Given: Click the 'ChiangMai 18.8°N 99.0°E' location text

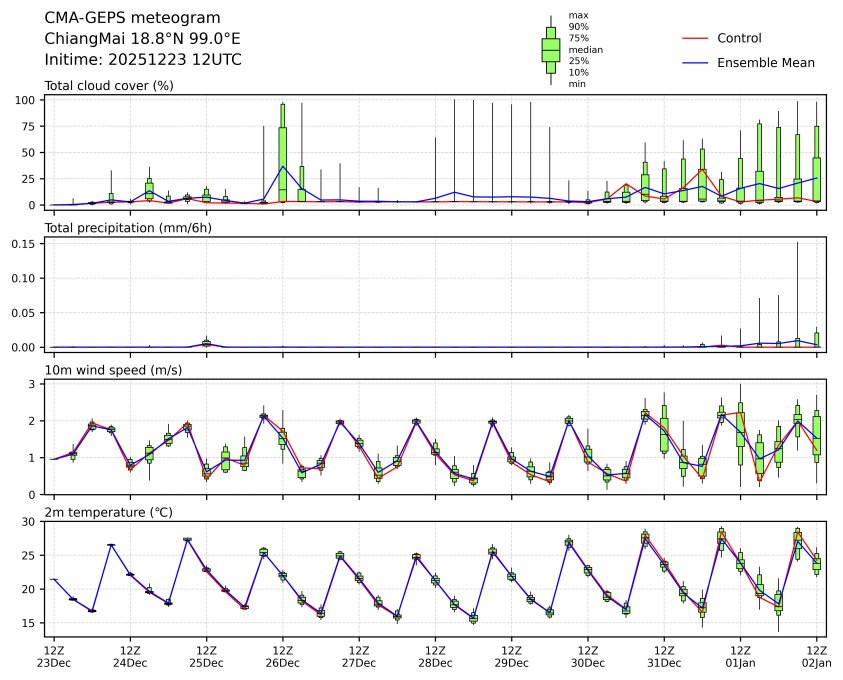Looking at the screenshot, I should tap(142, 39).
